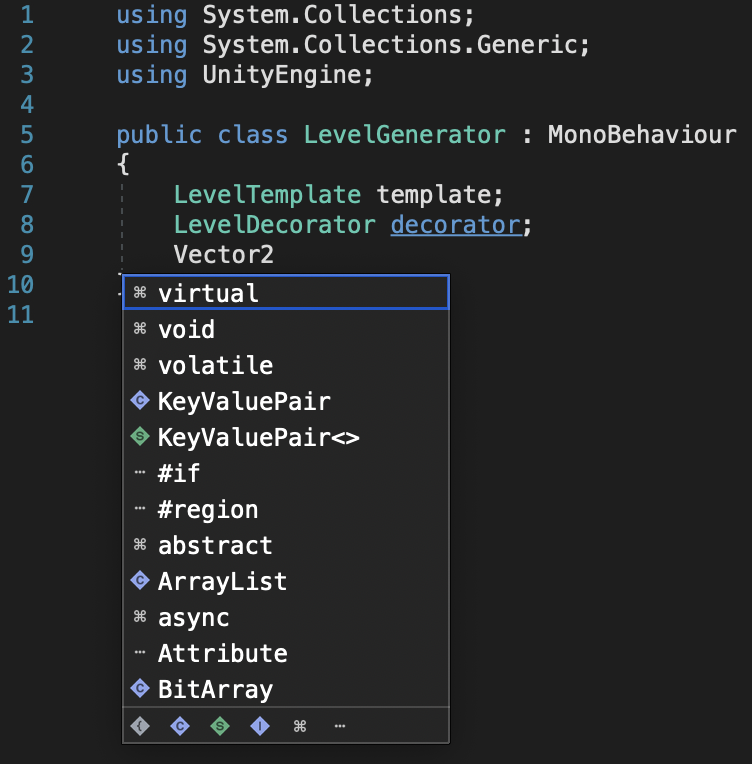Select the virtual keyword suggestion
The height and width of the screenshot is (764, 752).
coord(286,292)
